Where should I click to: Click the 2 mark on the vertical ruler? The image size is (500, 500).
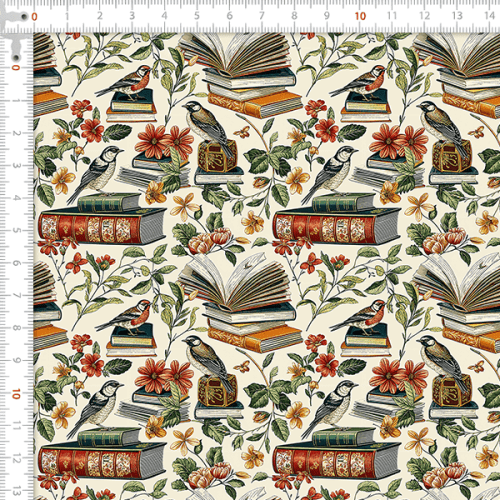pos(16,133)
